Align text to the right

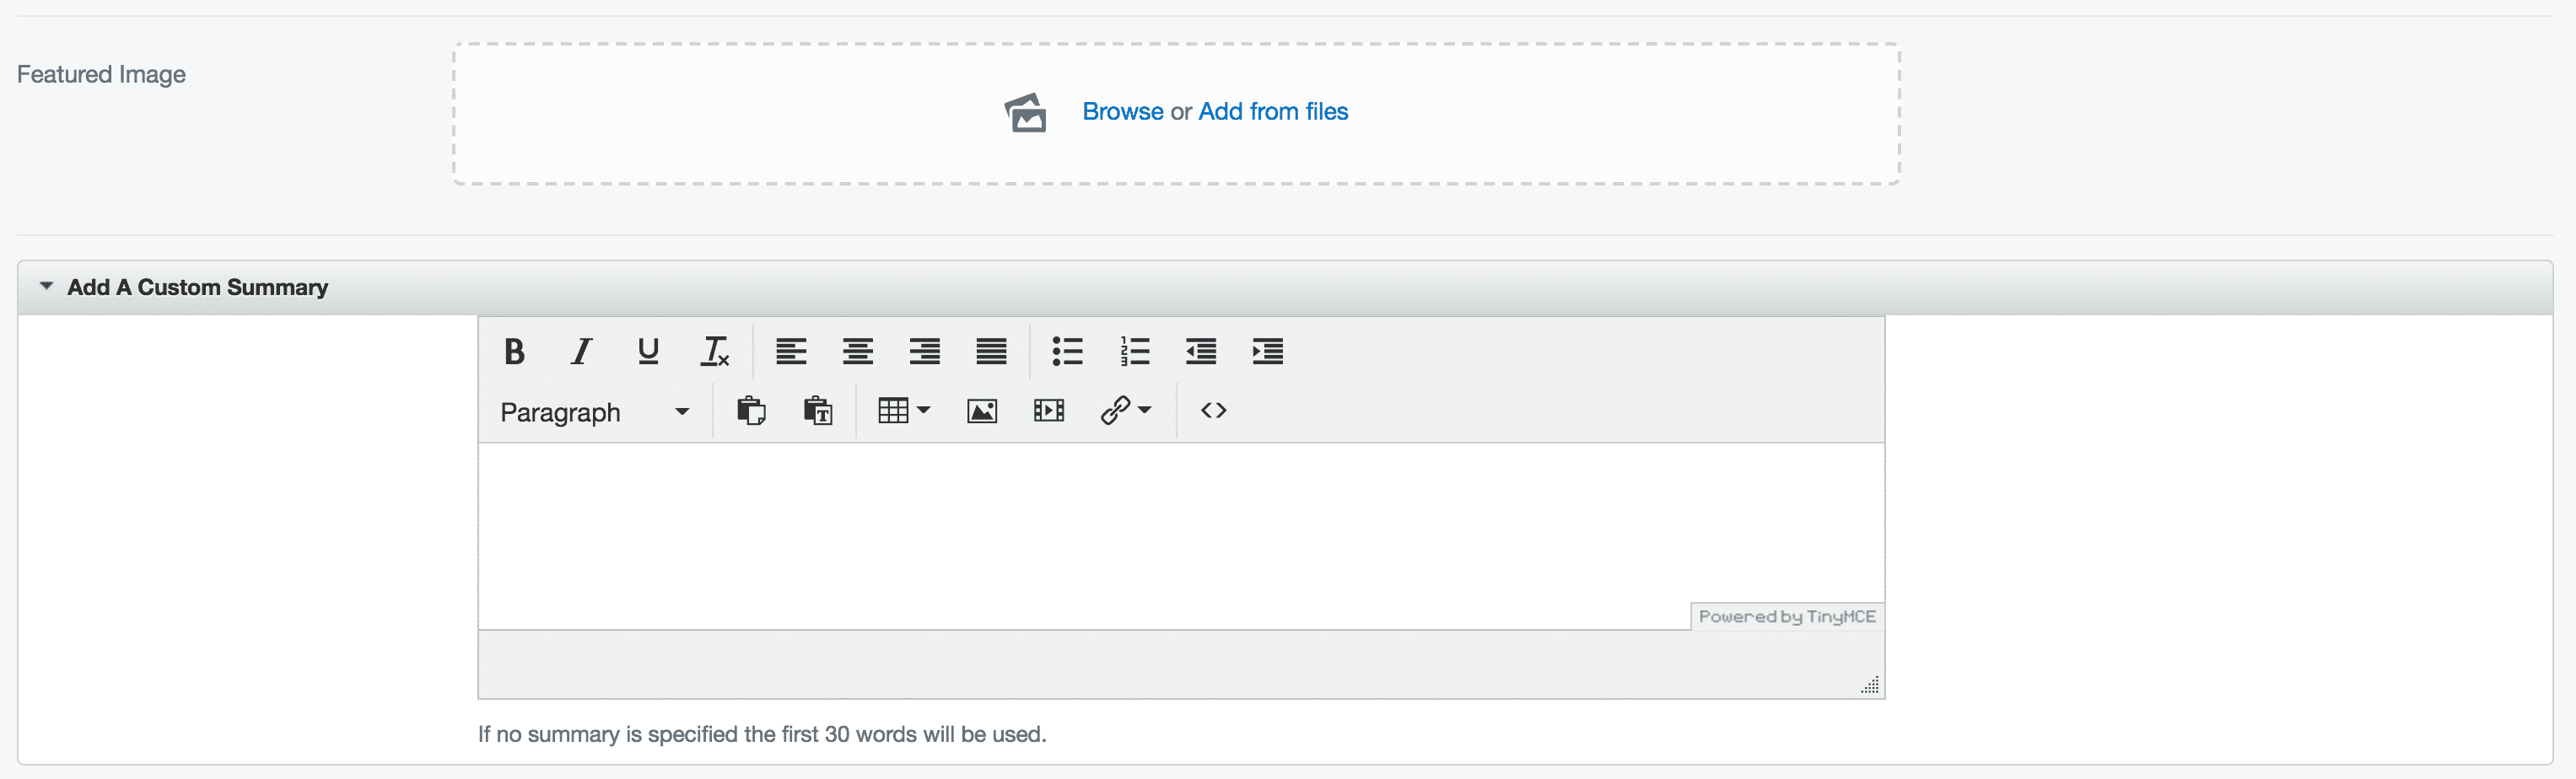(x=925, y=351)
